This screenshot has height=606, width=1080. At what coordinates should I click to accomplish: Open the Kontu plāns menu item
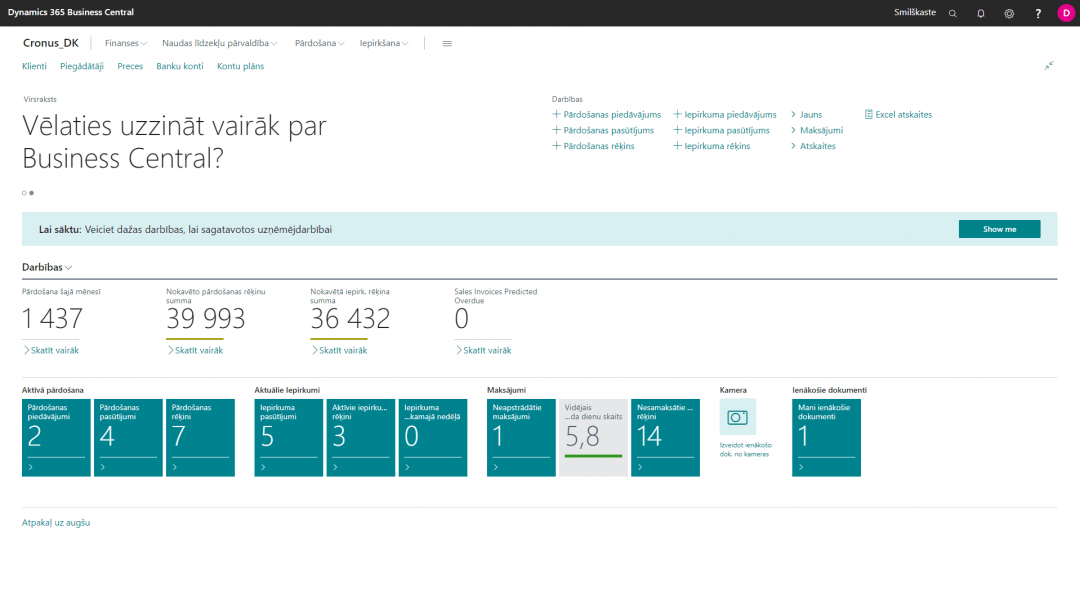pyautogui.click(x=240, y=66)
